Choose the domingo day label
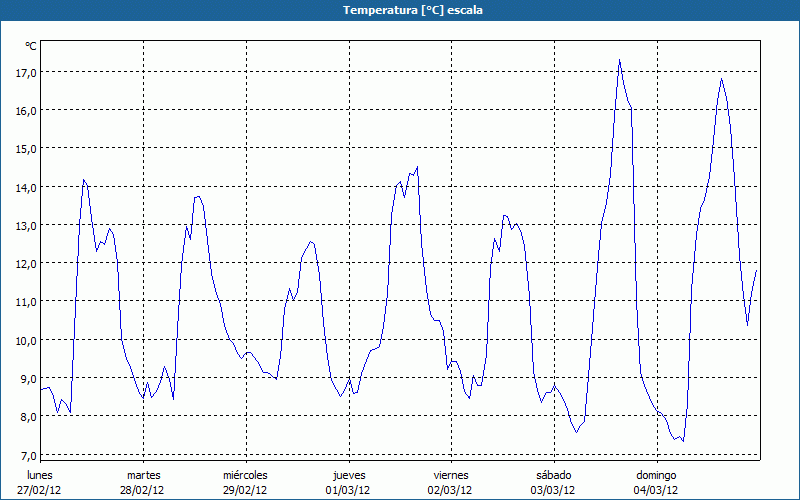The height and width of the screenshot is (500, 800). [x=656, y=475]
